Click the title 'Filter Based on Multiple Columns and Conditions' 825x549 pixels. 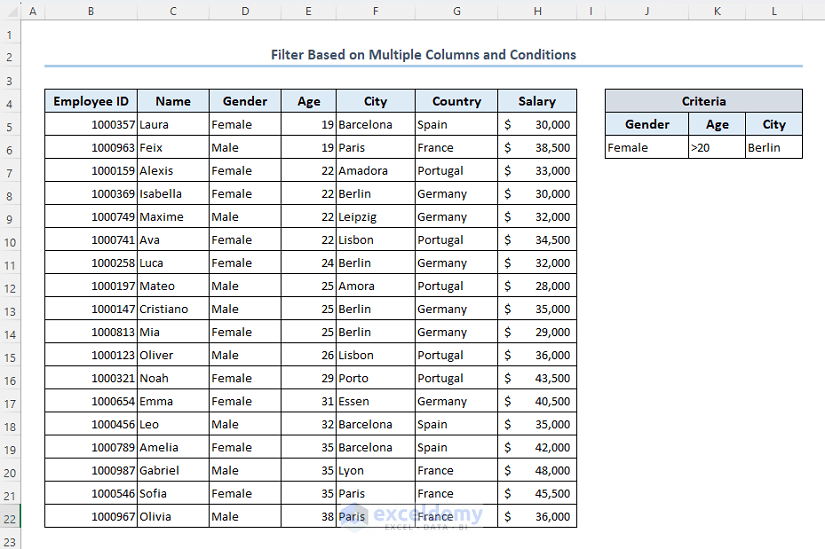[424, 55]
